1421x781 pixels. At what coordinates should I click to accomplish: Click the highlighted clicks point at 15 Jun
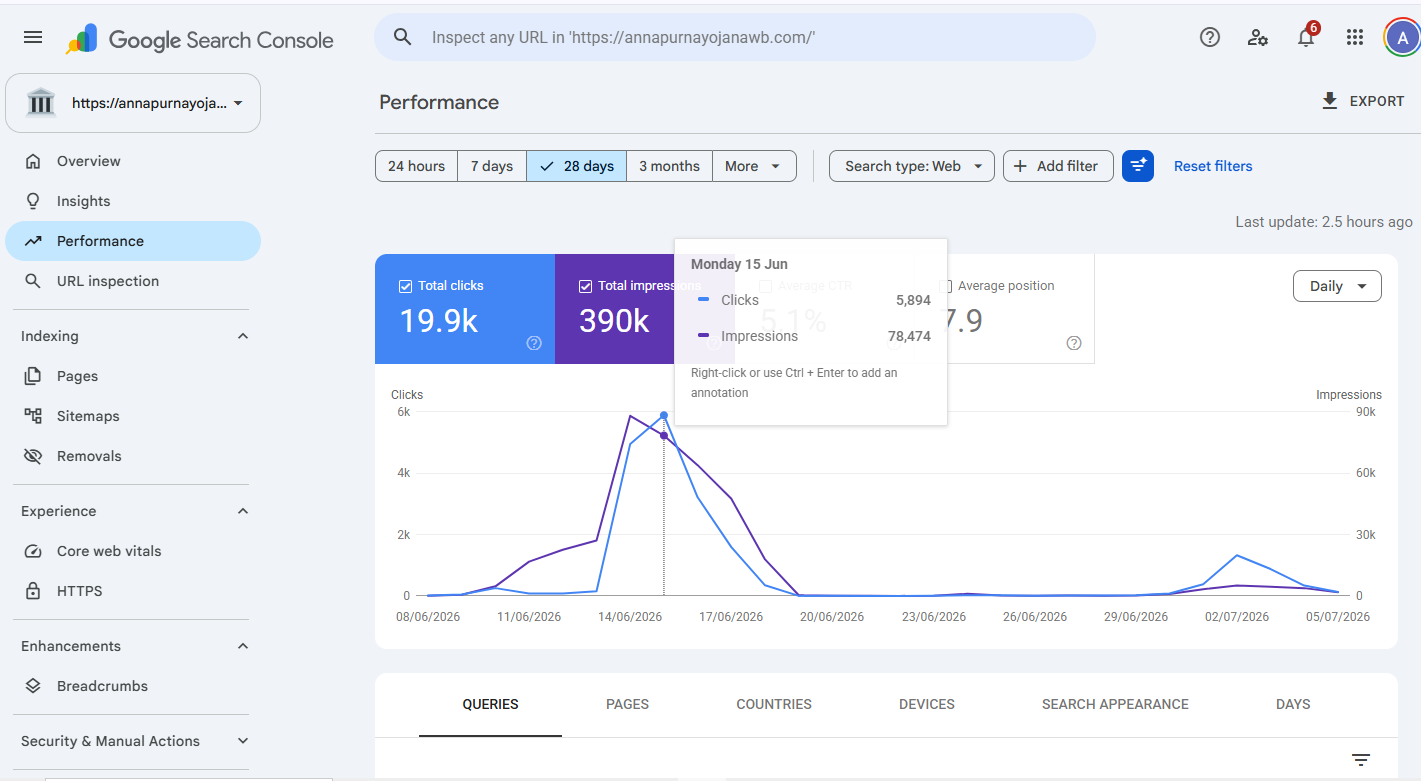tap(664, 415)
